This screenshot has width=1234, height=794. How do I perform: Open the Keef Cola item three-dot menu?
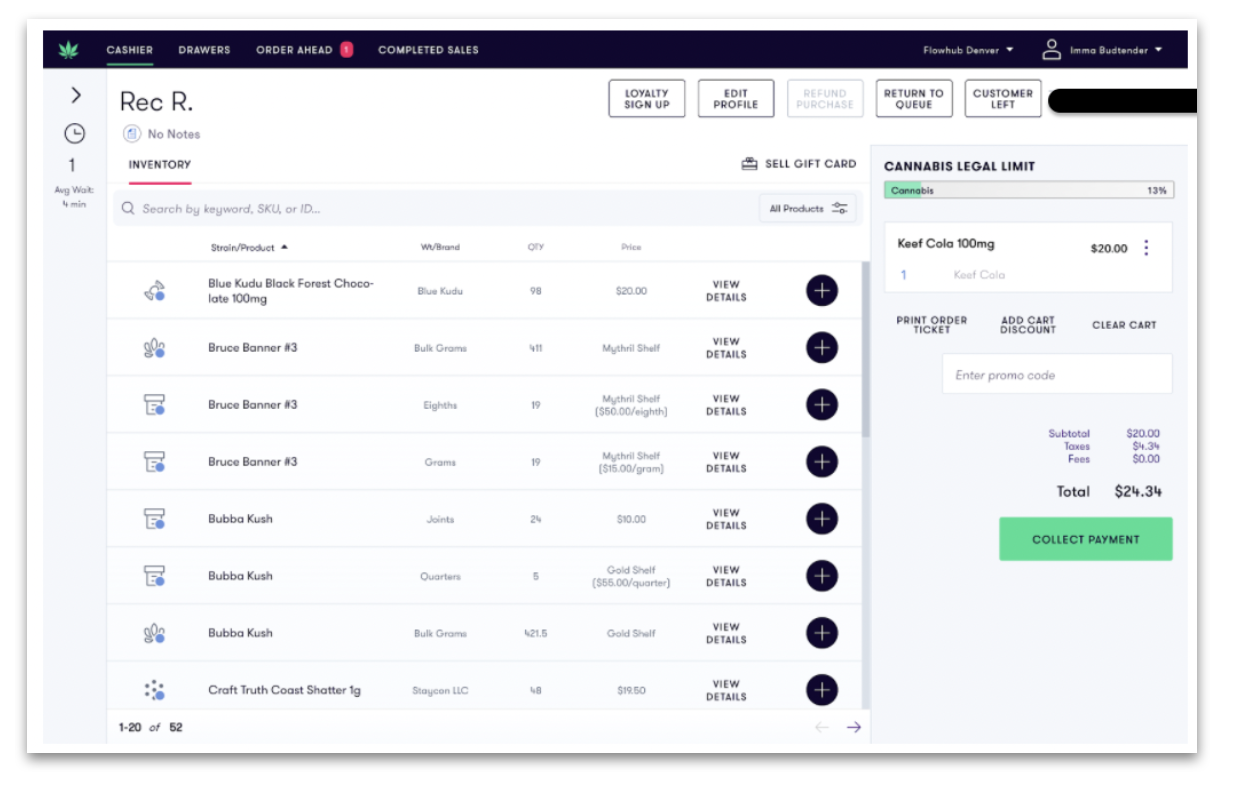(1146, 248)
